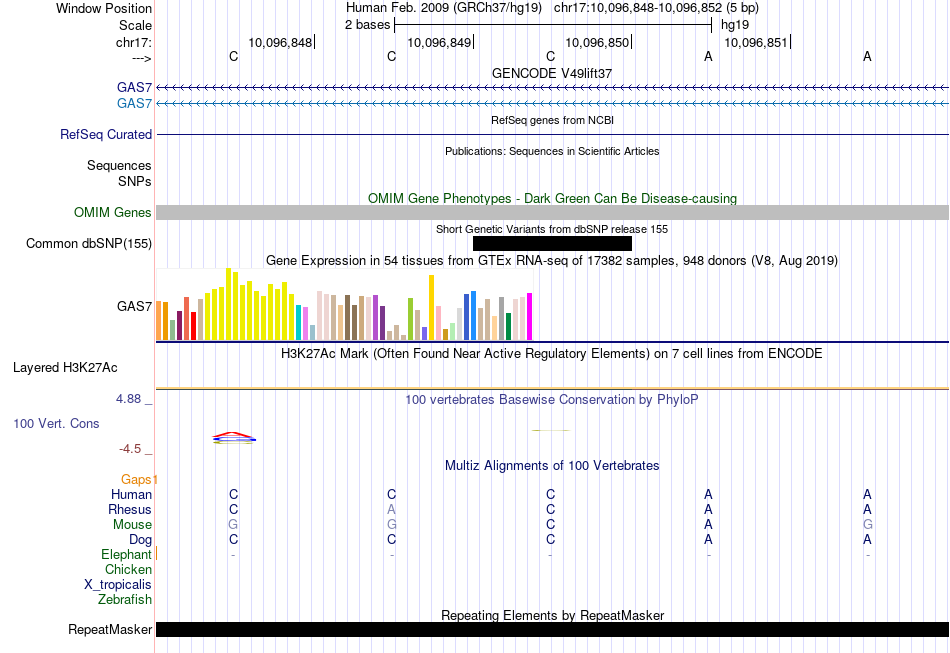Click the SNPs track label
The width and height of the screenshot is (950, 653).
135,181
